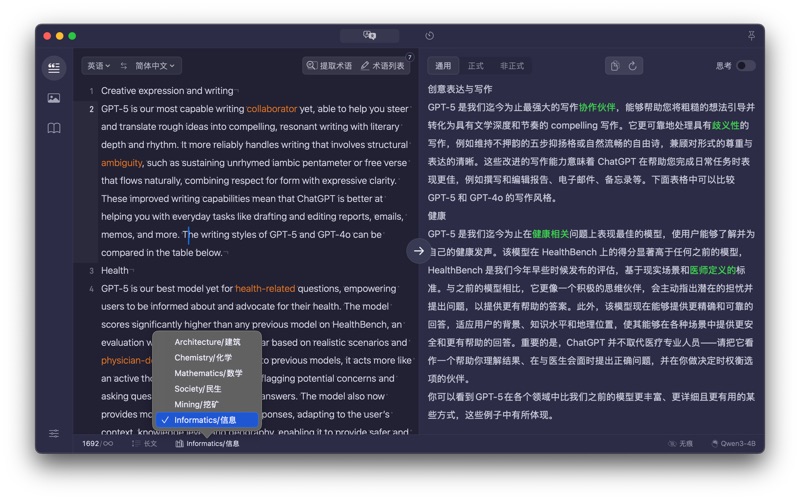Select Mathematics/数学 from the domain menu

coord(208,373)
